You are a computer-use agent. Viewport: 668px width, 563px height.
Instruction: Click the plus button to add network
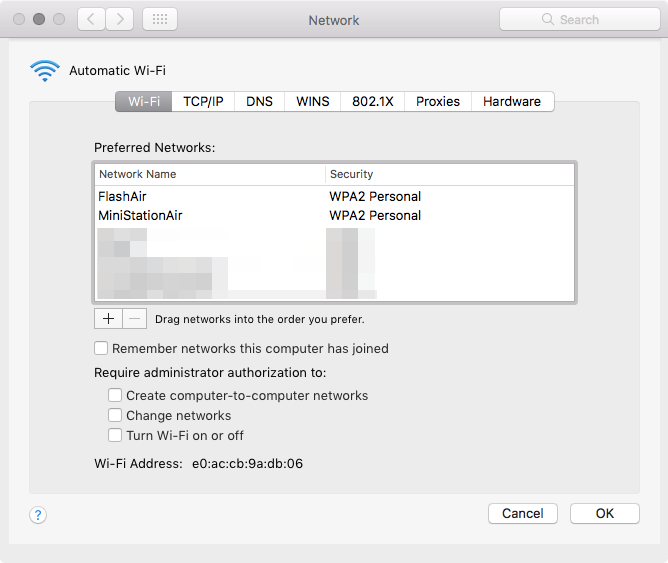(108, 319)
